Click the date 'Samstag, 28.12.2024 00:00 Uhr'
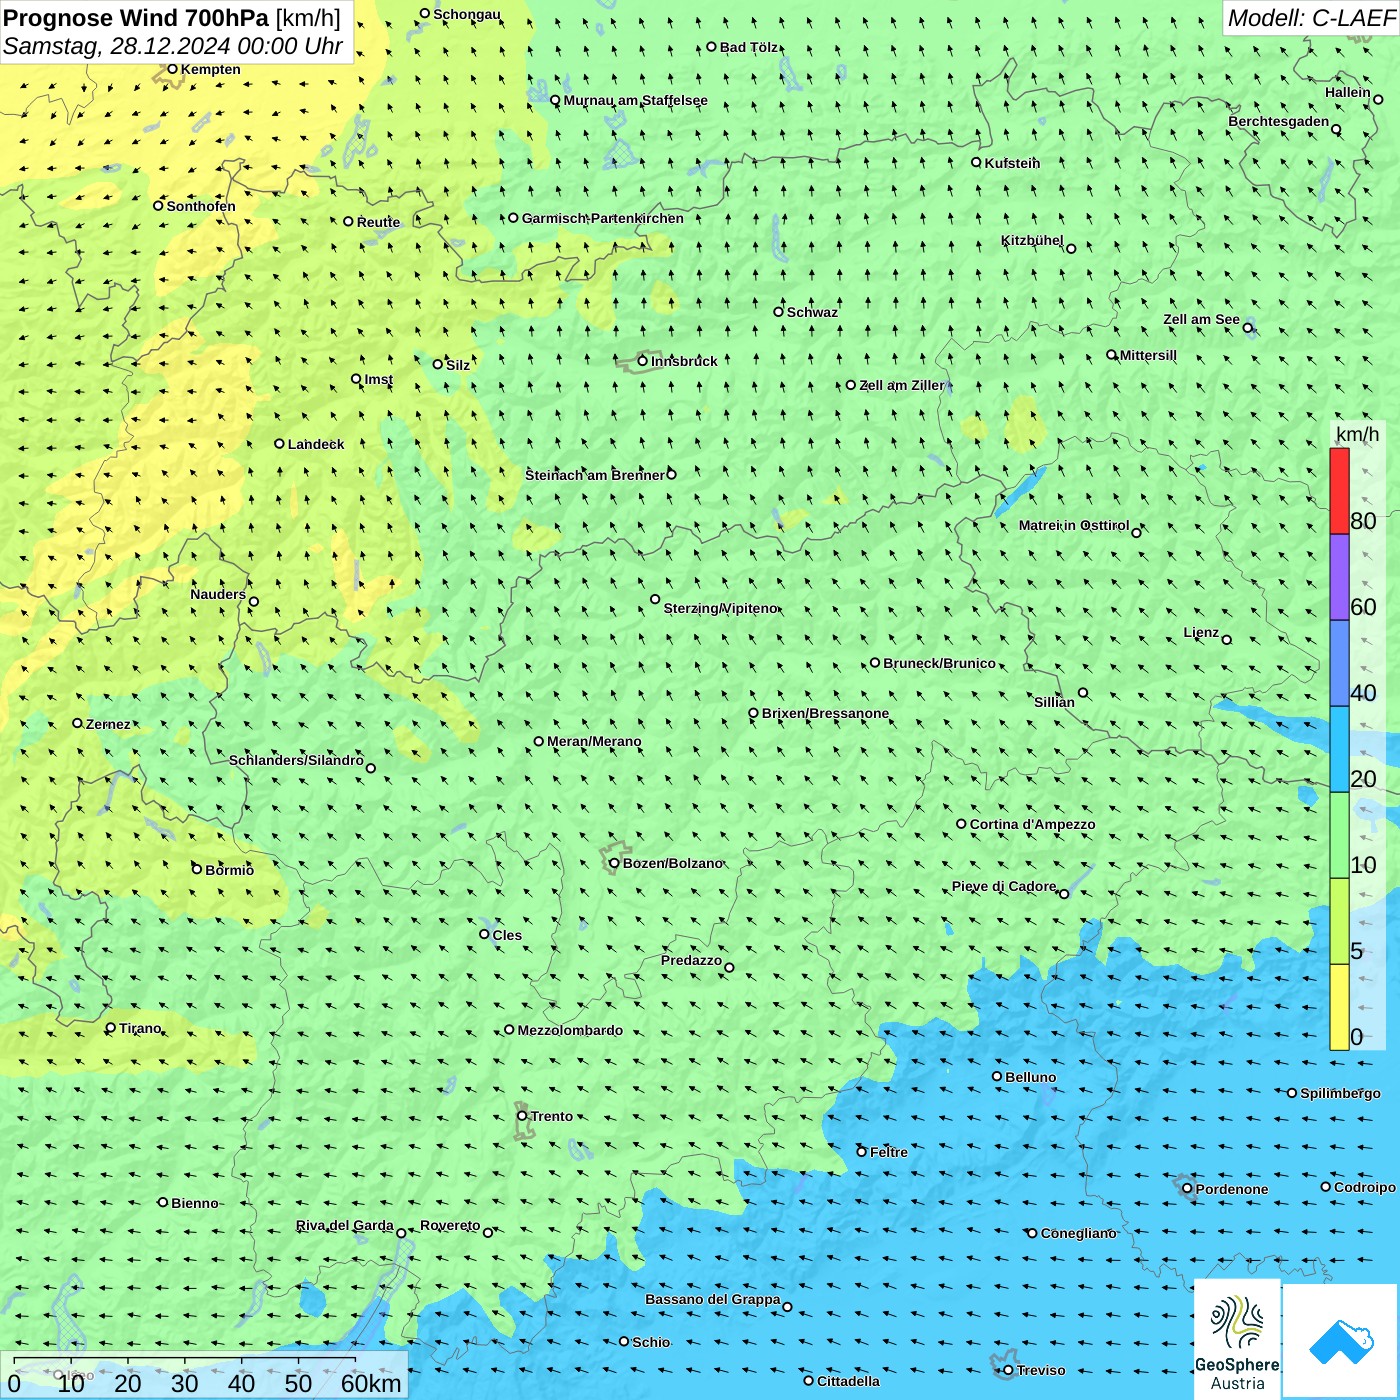Viewport: 1400px width, 1400px height. pos(173,46)
